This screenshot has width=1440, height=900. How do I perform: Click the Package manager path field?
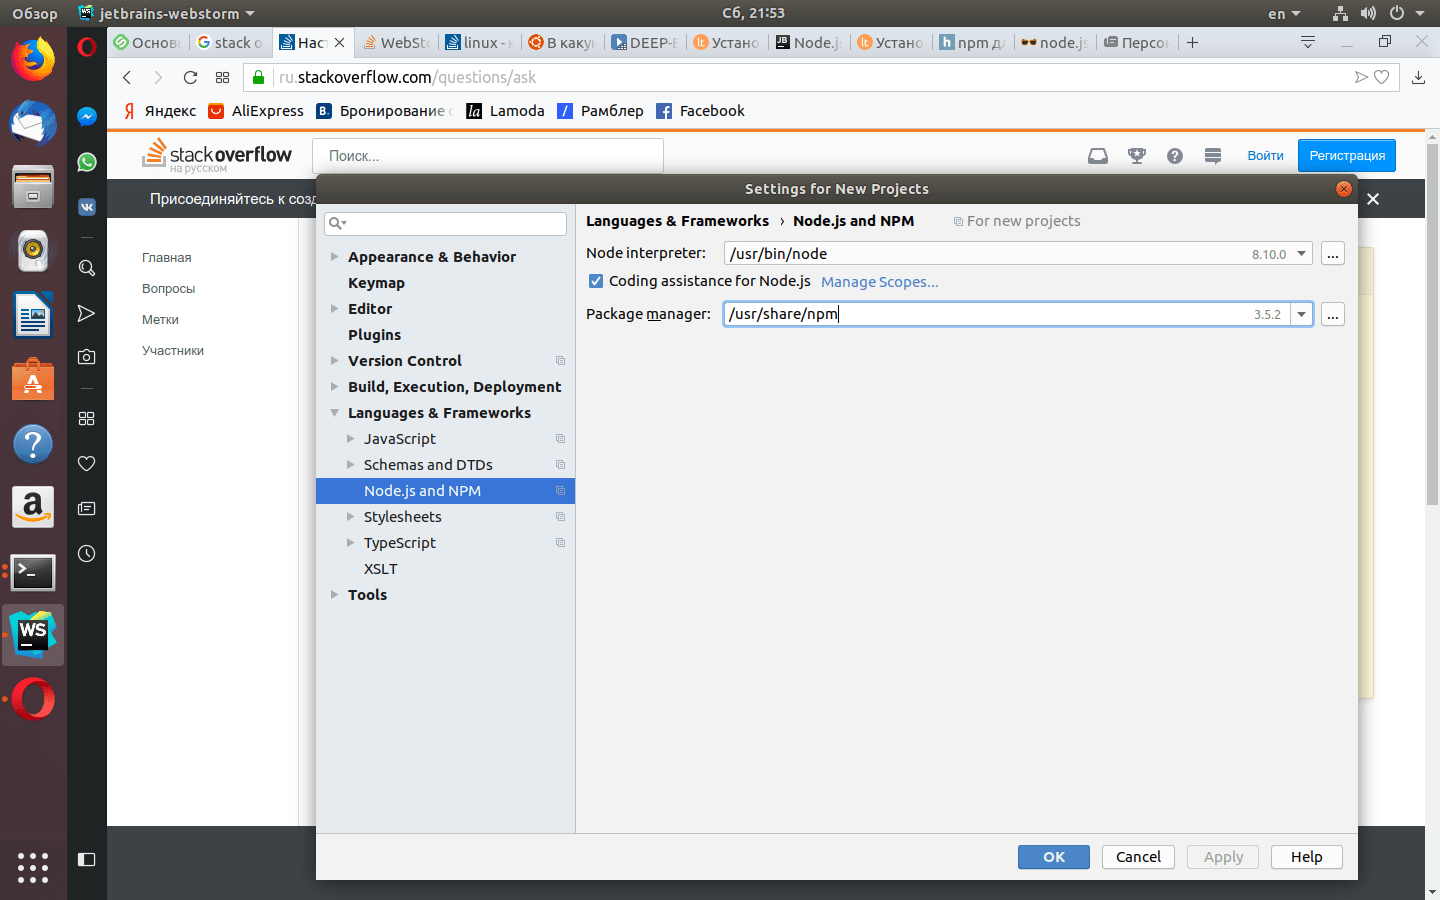click(x=1006, y=314)
